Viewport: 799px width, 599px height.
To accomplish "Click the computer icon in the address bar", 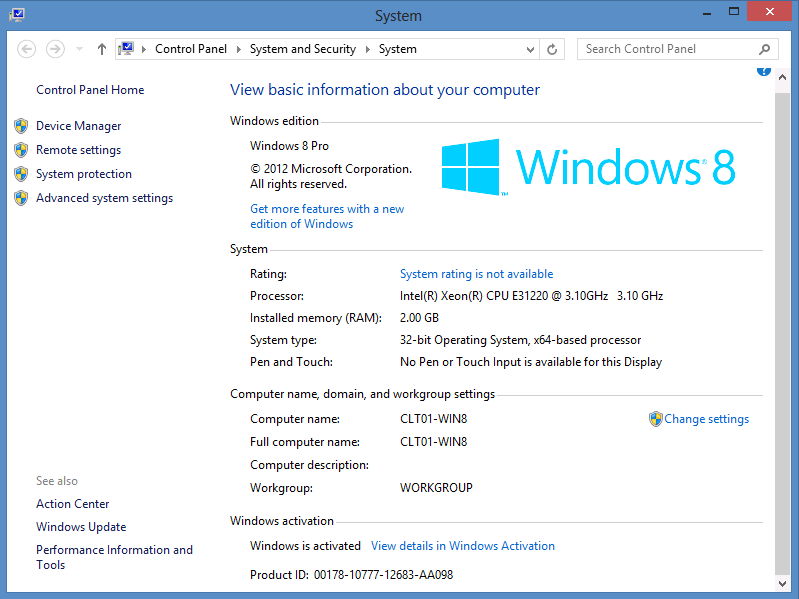I will point(126,49).
